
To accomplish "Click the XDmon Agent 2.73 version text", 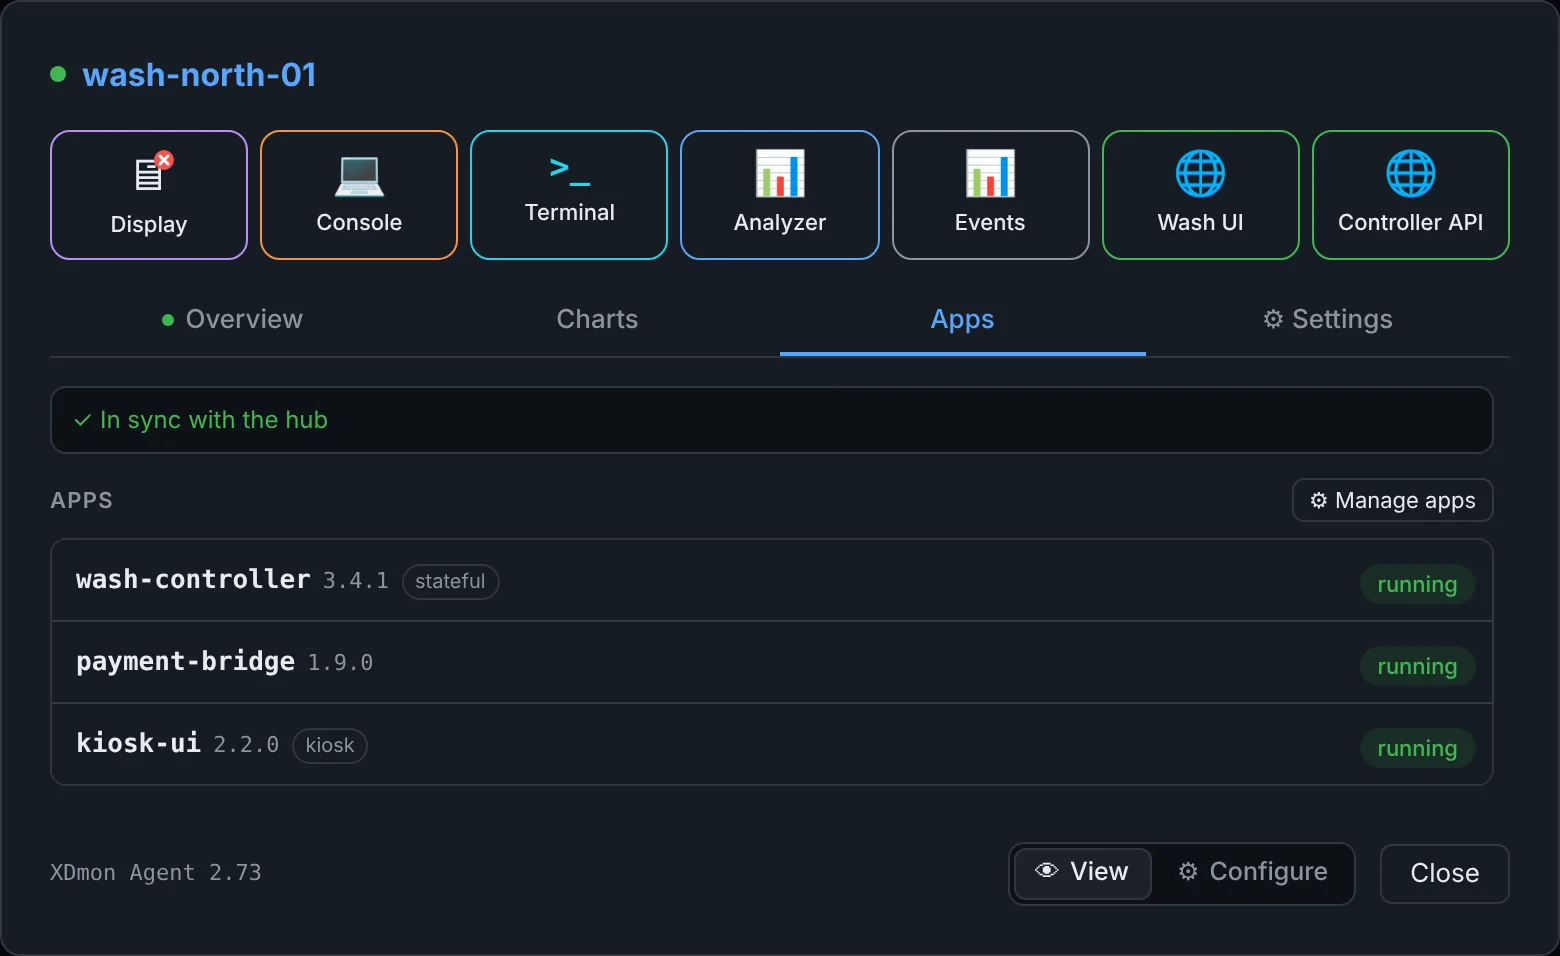I will pyautogui.click(x=155, y=873).
